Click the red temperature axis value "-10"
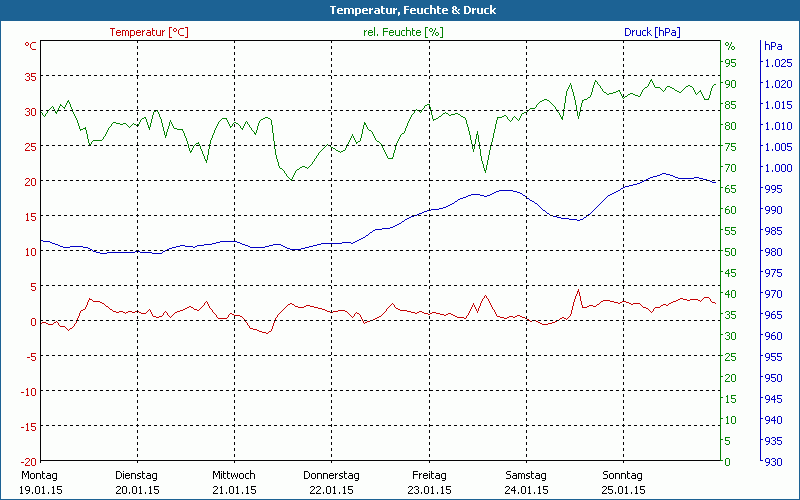The image size is (800, 500). pyautogui.click(x=29, y=392)
